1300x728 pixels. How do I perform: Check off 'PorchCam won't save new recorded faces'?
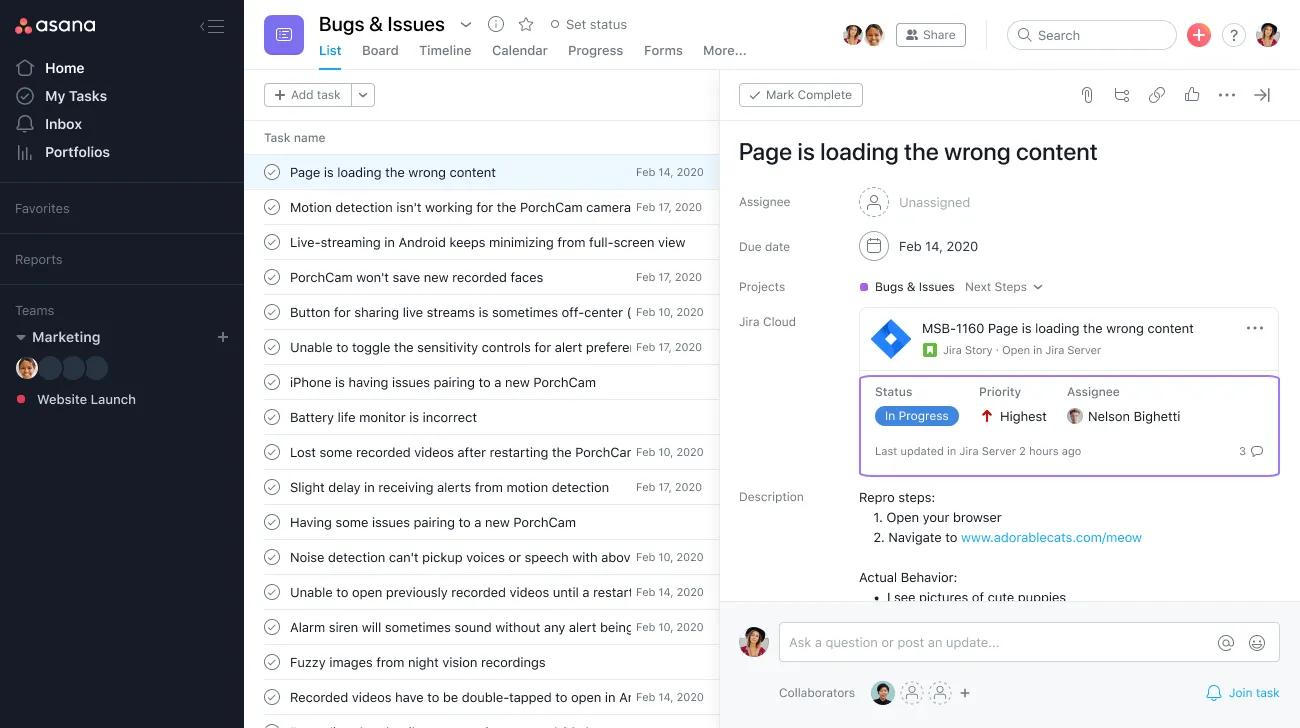tap(271, 277)
